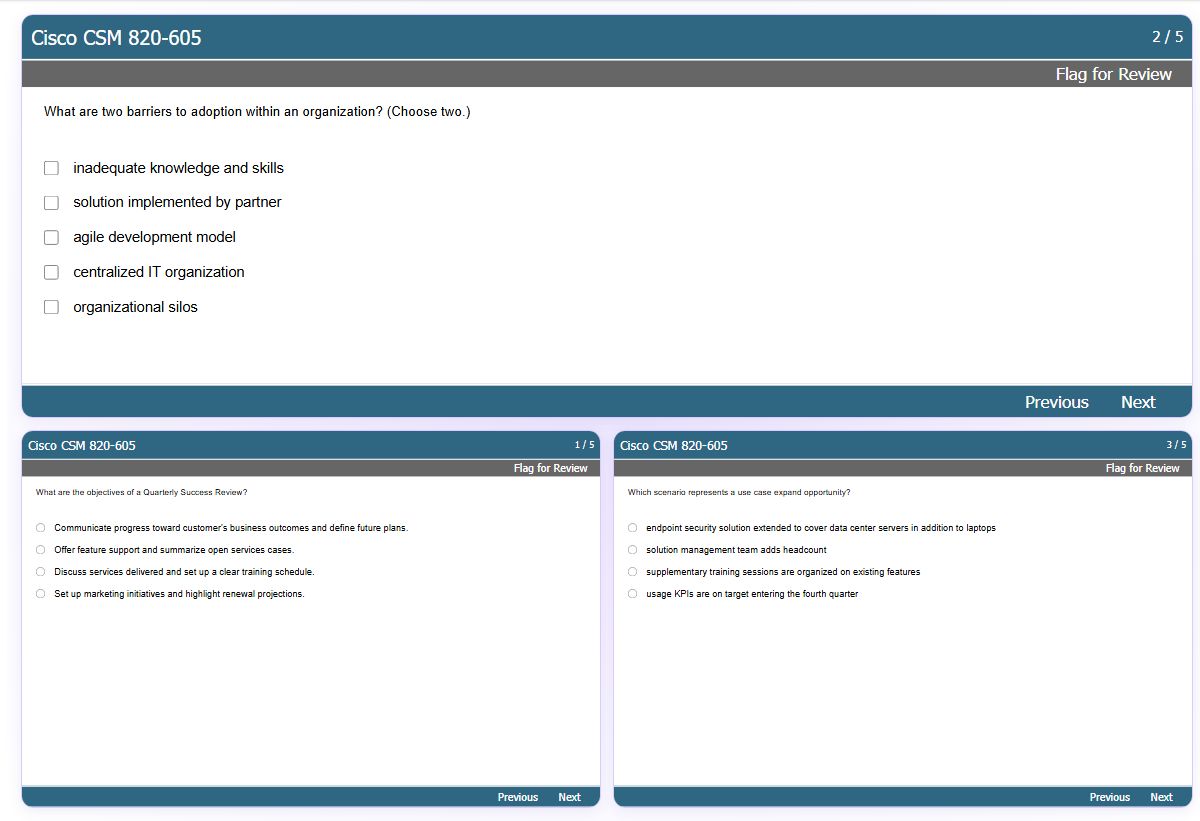Select 'usage KPIs are on target' radio
Image resolution: width=1200 pixels, height=821 pixels.
633,594
